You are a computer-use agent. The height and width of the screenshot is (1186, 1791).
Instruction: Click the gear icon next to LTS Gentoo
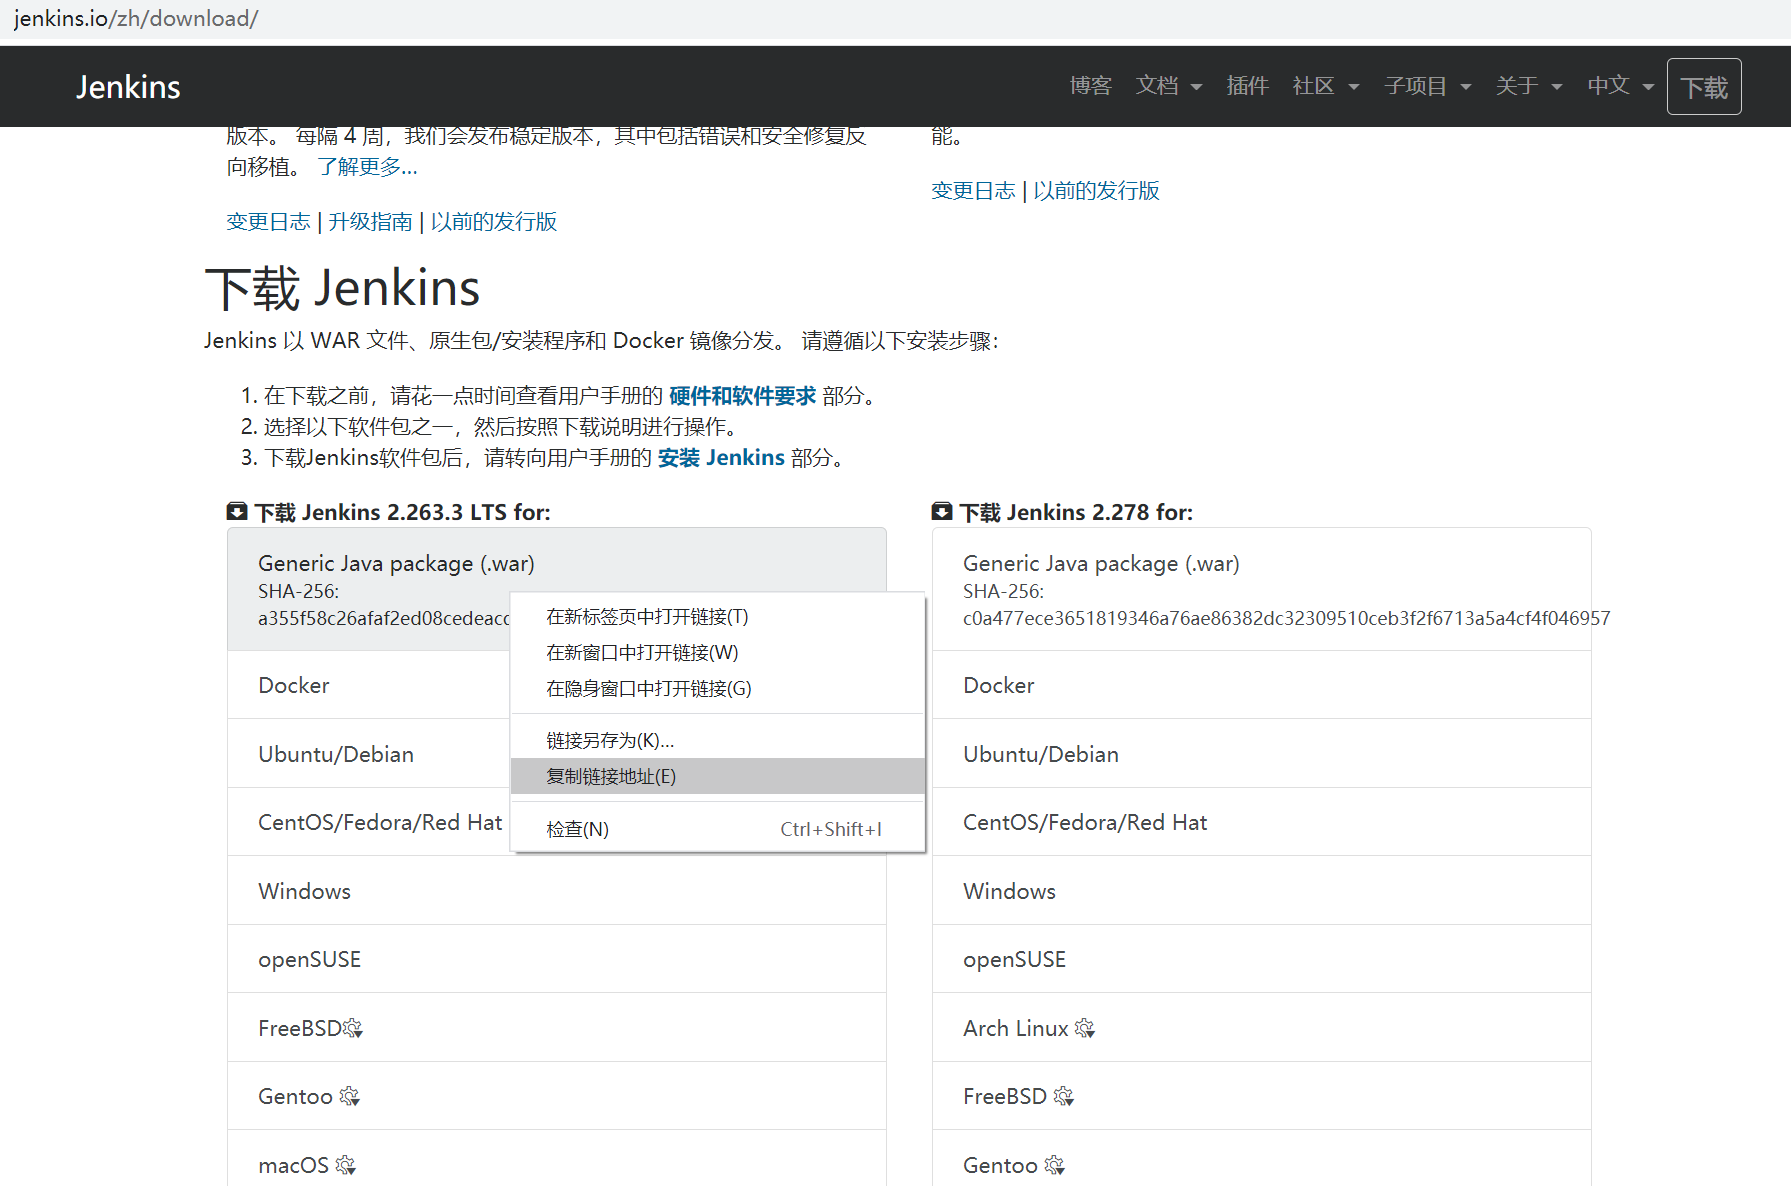coord(349,1097)
